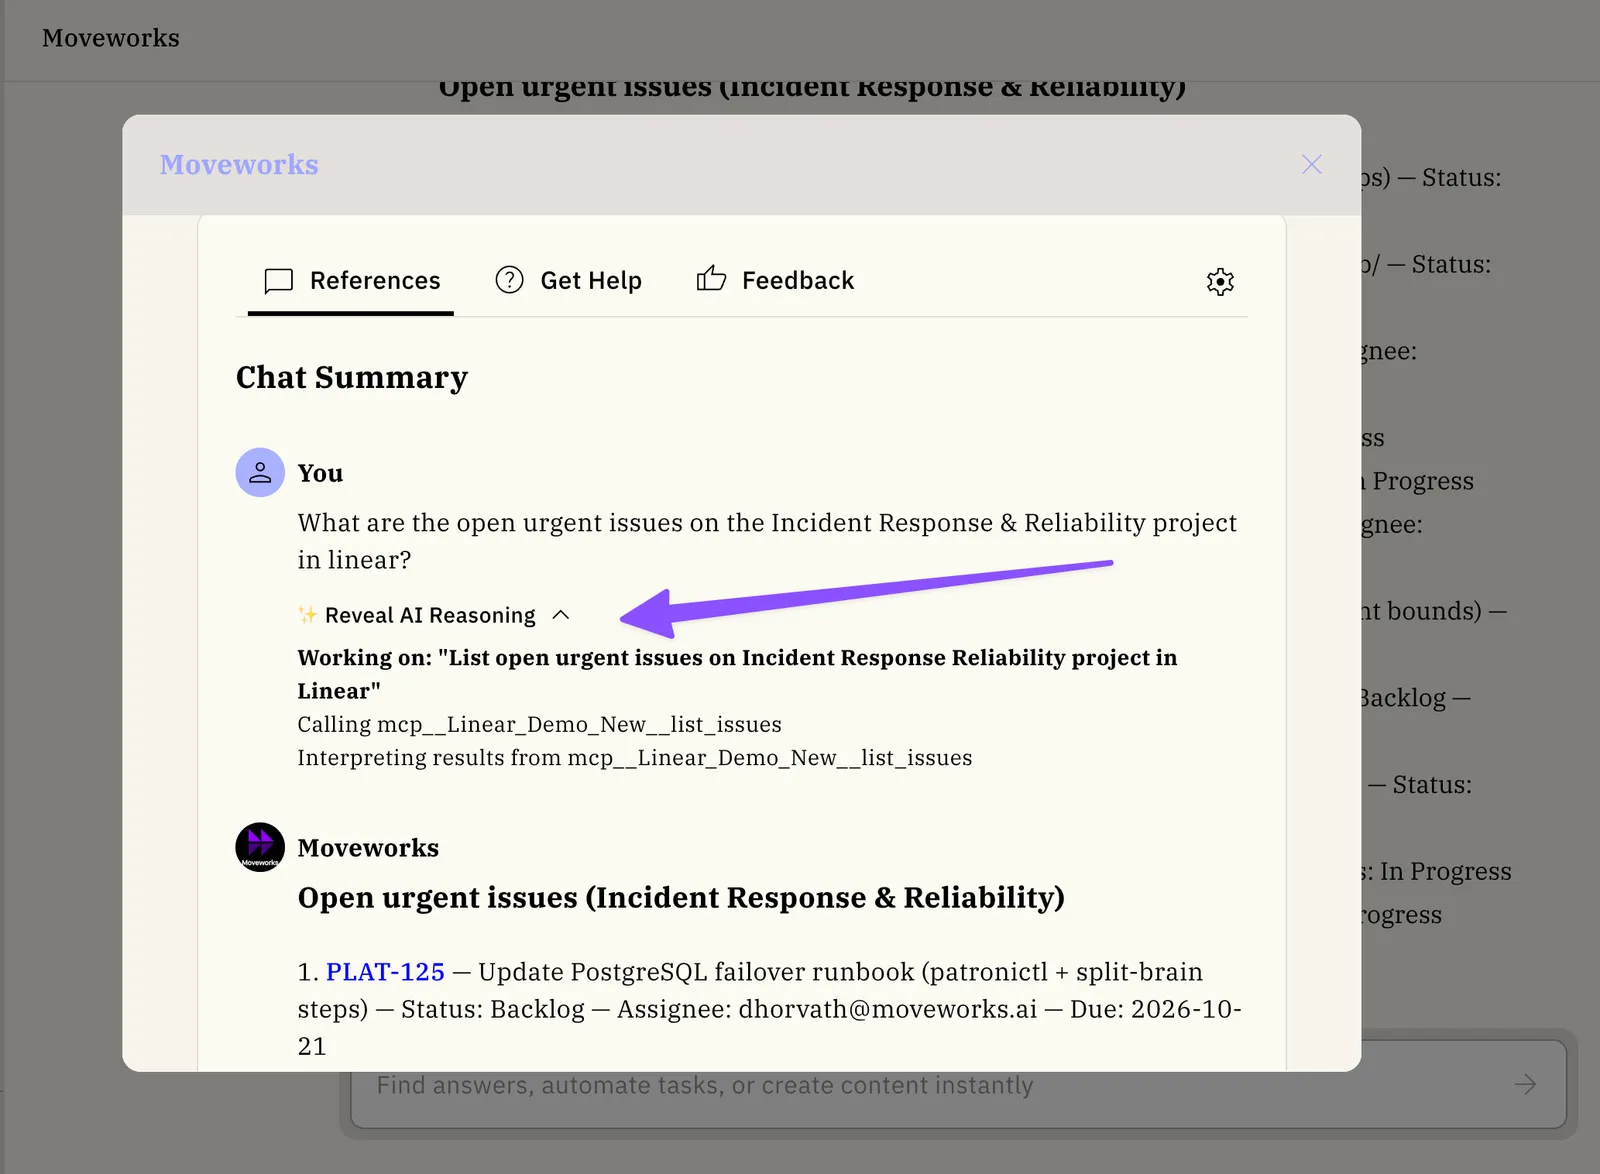Click the Moveworks title in modal header
This screenshot has width=1600, height=1174.
[x=239, y=164]
